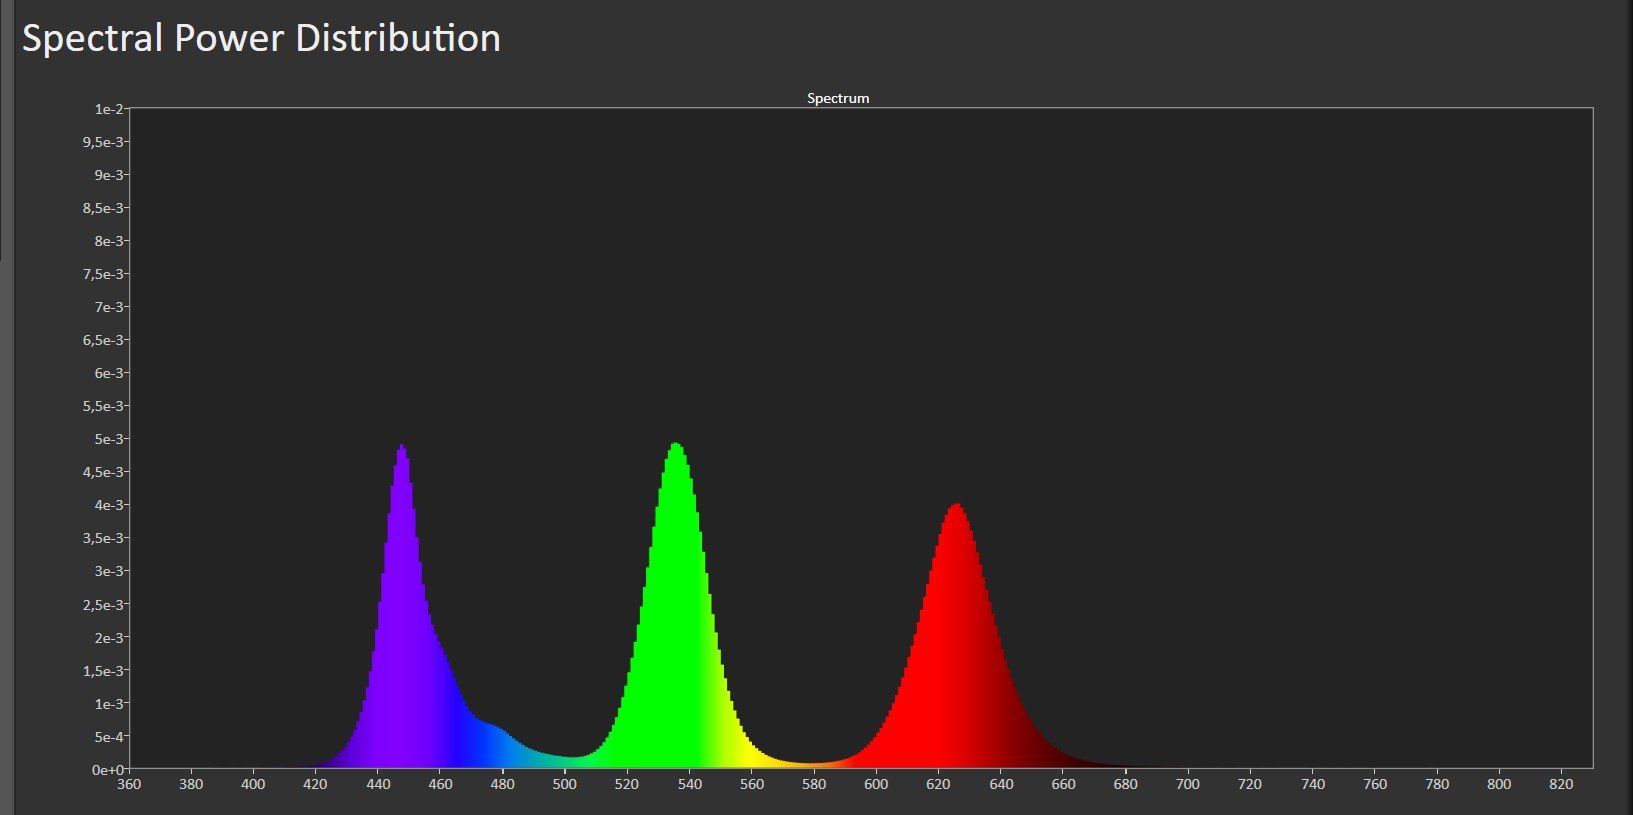Click the 5e-3 tick label on vertical axis

coord(108,439)
